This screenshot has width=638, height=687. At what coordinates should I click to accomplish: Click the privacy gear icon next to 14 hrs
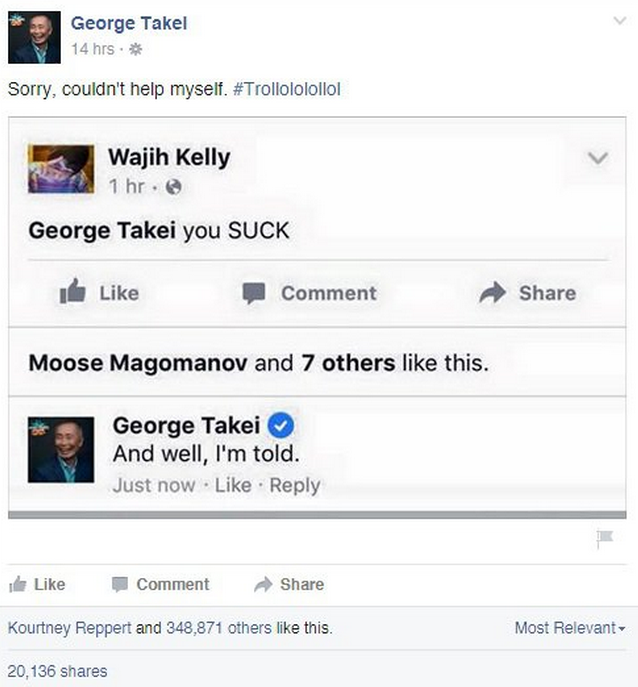point(136,48)
